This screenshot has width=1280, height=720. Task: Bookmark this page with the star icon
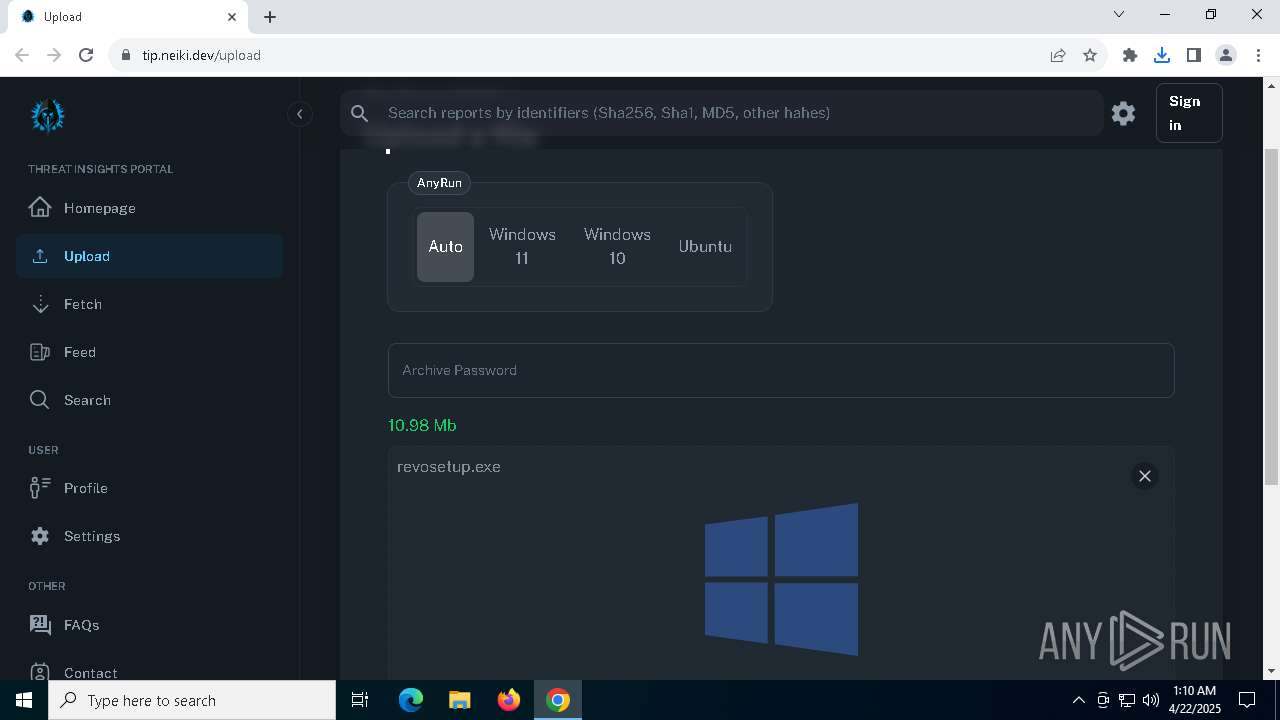(1090, 55)
